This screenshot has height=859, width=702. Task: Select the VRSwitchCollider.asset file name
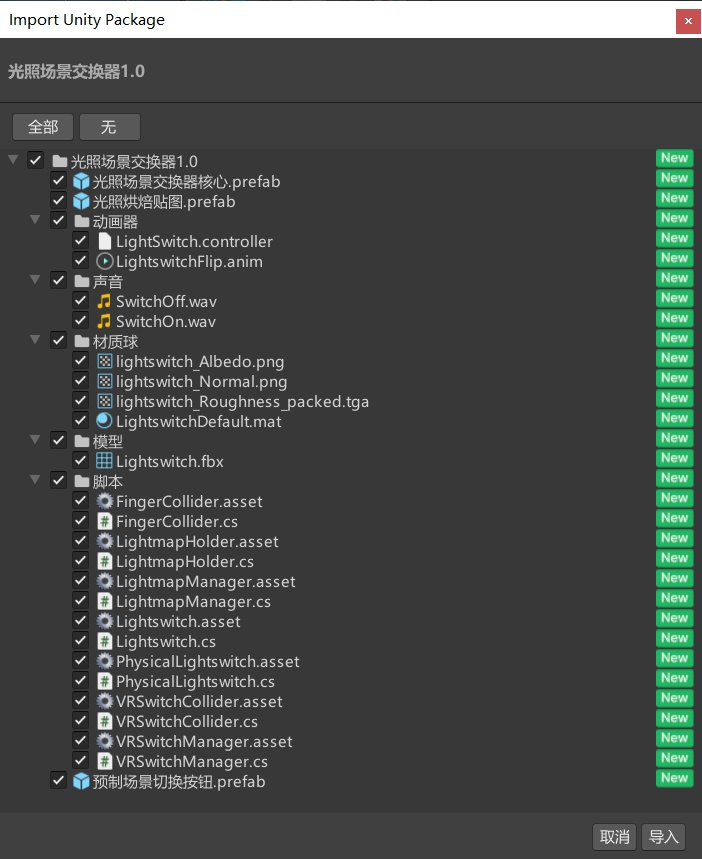click(x=199, y=701)
